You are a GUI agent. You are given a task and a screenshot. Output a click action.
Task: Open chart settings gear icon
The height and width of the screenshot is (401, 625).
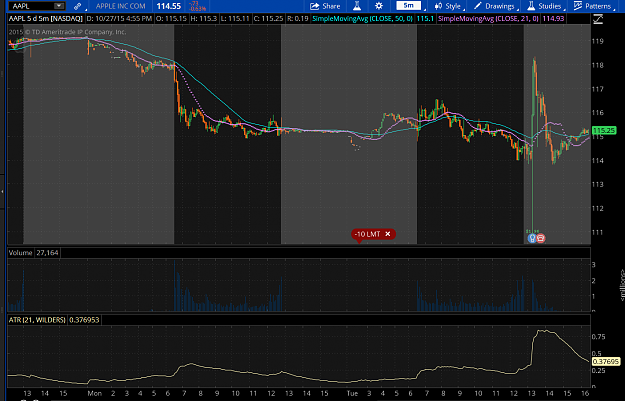pos(379,6)
